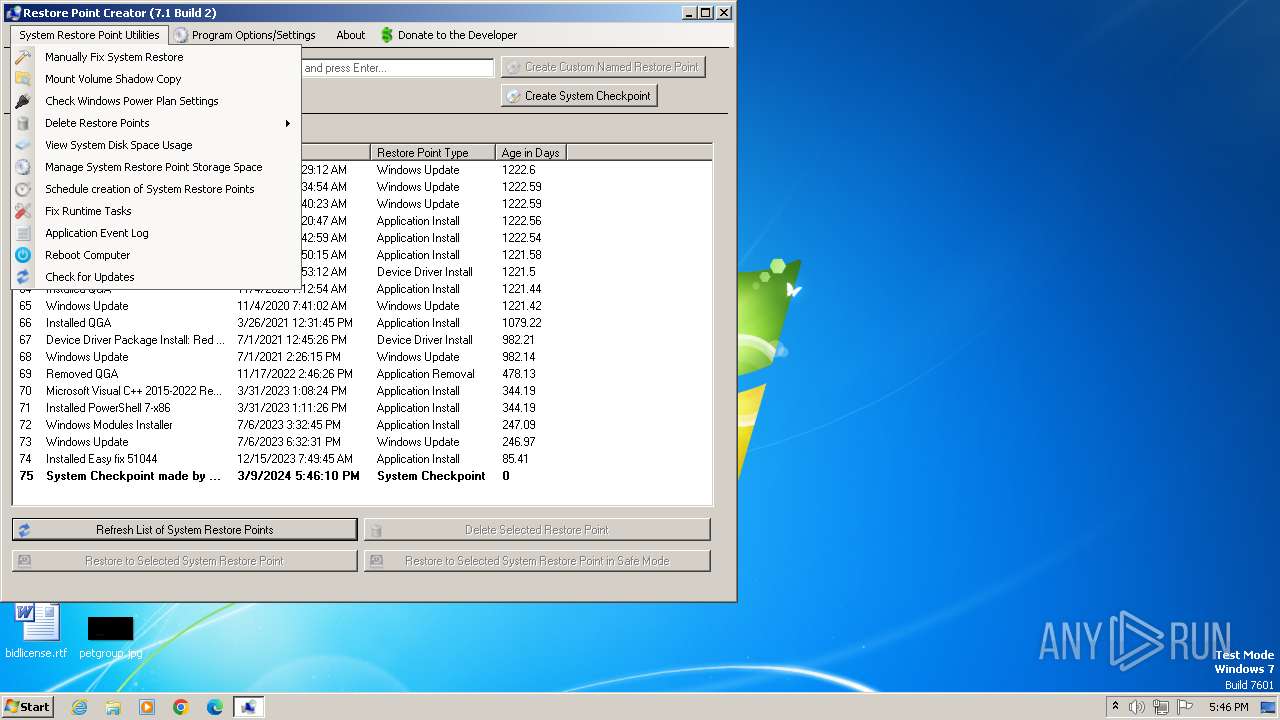The height and width of the screenshot is (720, 1280).
Task: Click the restore point name input field
Action: pyautogui.click(x=397, y=68)
